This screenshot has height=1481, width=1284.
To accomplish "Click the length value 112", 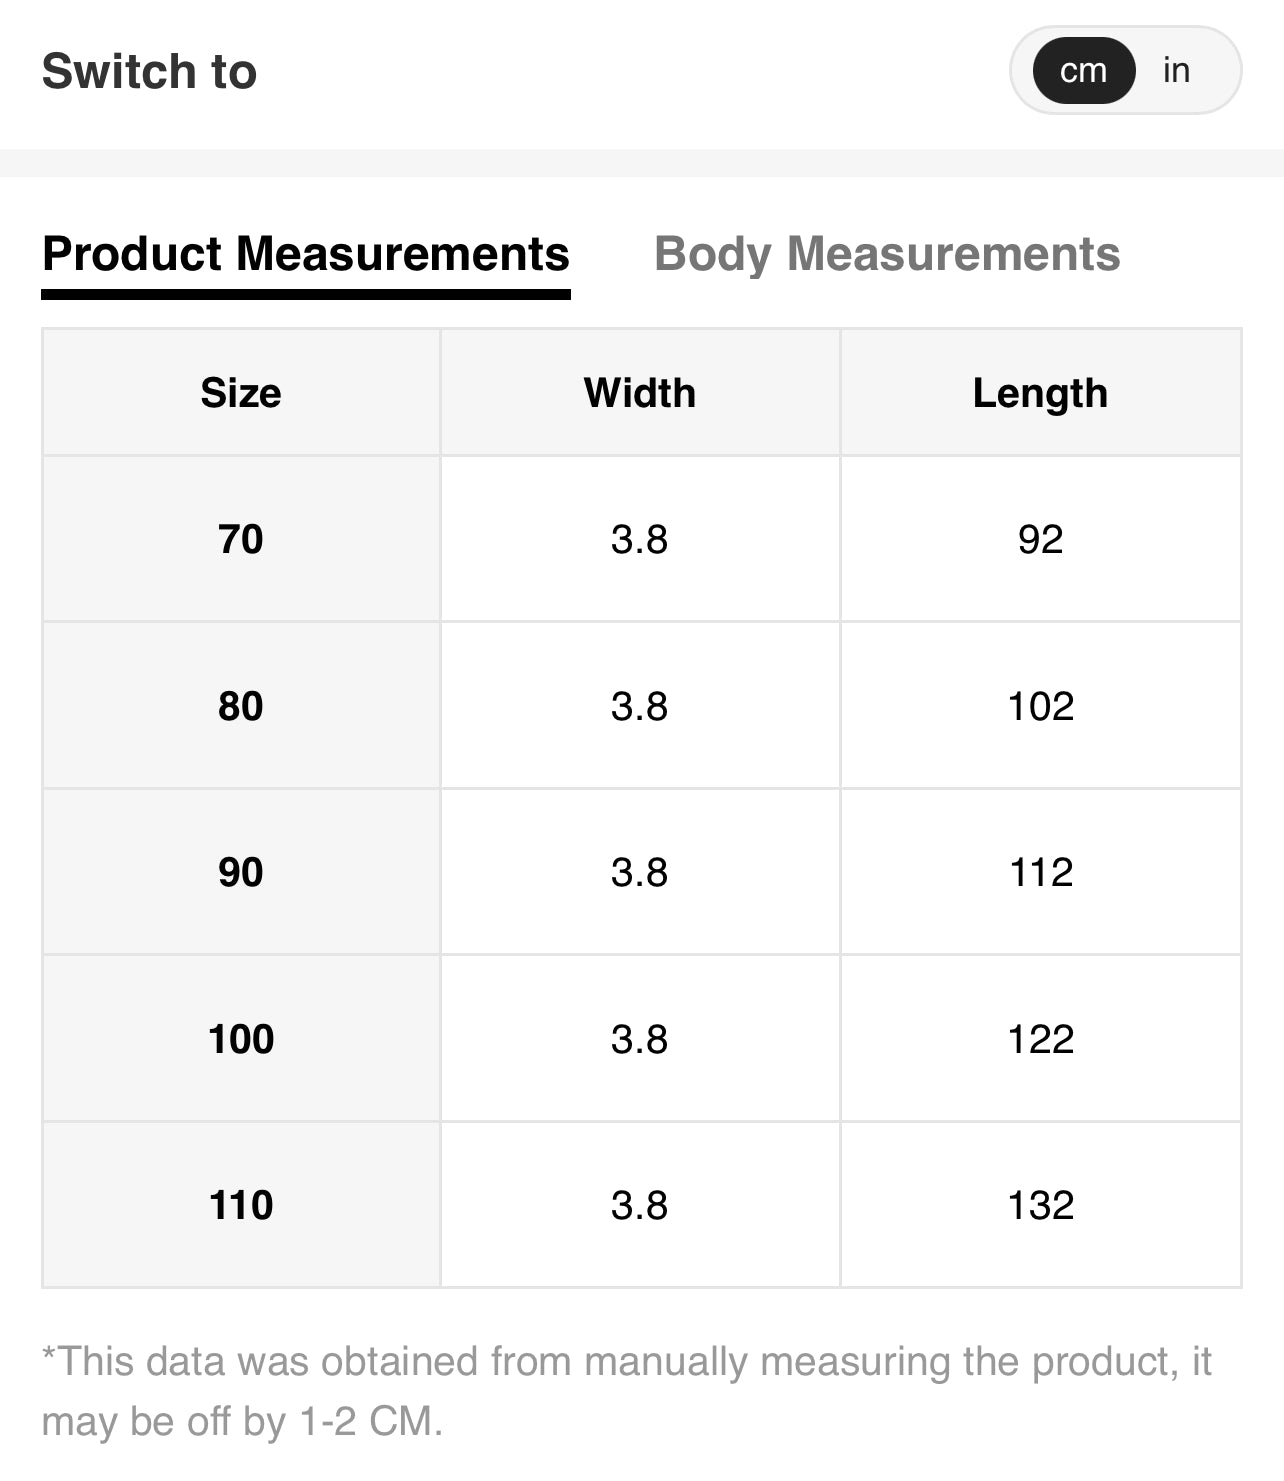I will [1041, 872].
